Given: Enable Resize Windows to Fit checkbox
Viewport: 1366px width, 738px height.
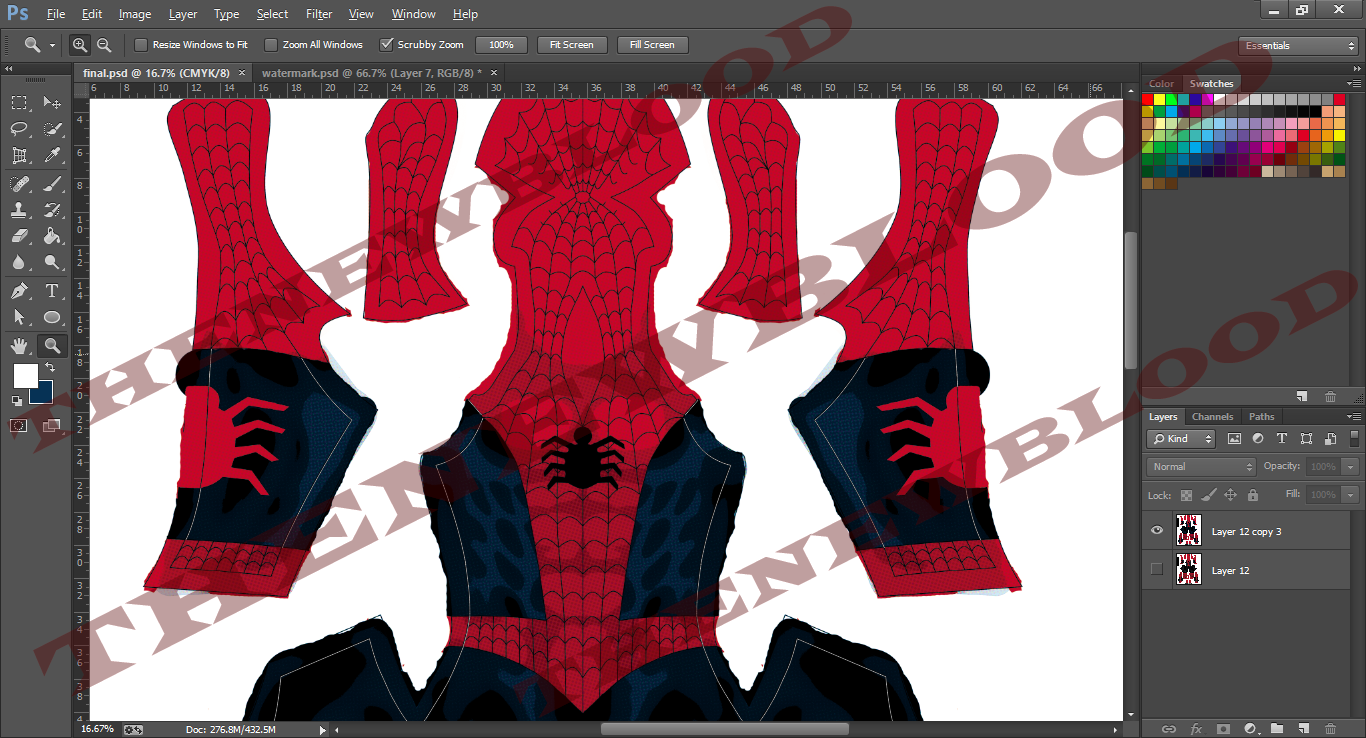Looking at the screenshot, I should pos(141,45).
